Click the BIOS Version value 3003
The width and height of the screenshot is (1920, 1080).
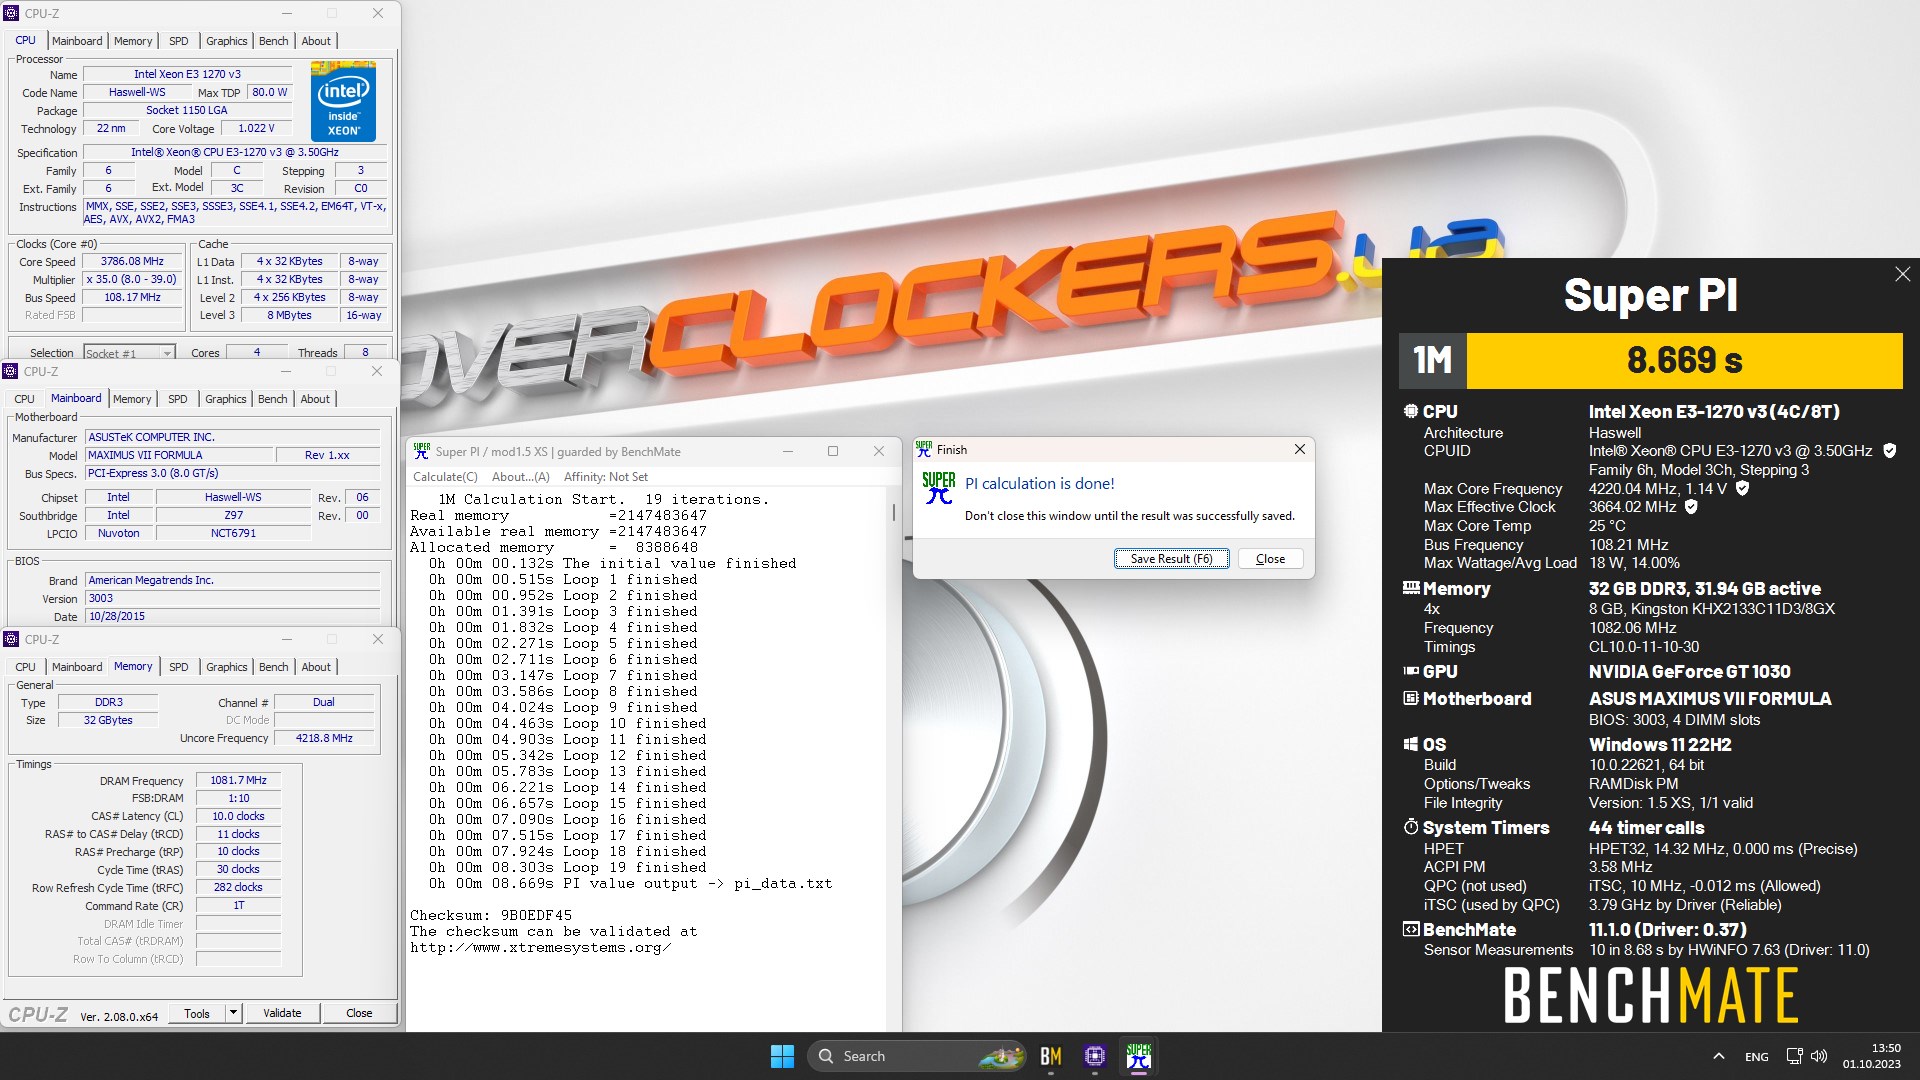(232, 598)
